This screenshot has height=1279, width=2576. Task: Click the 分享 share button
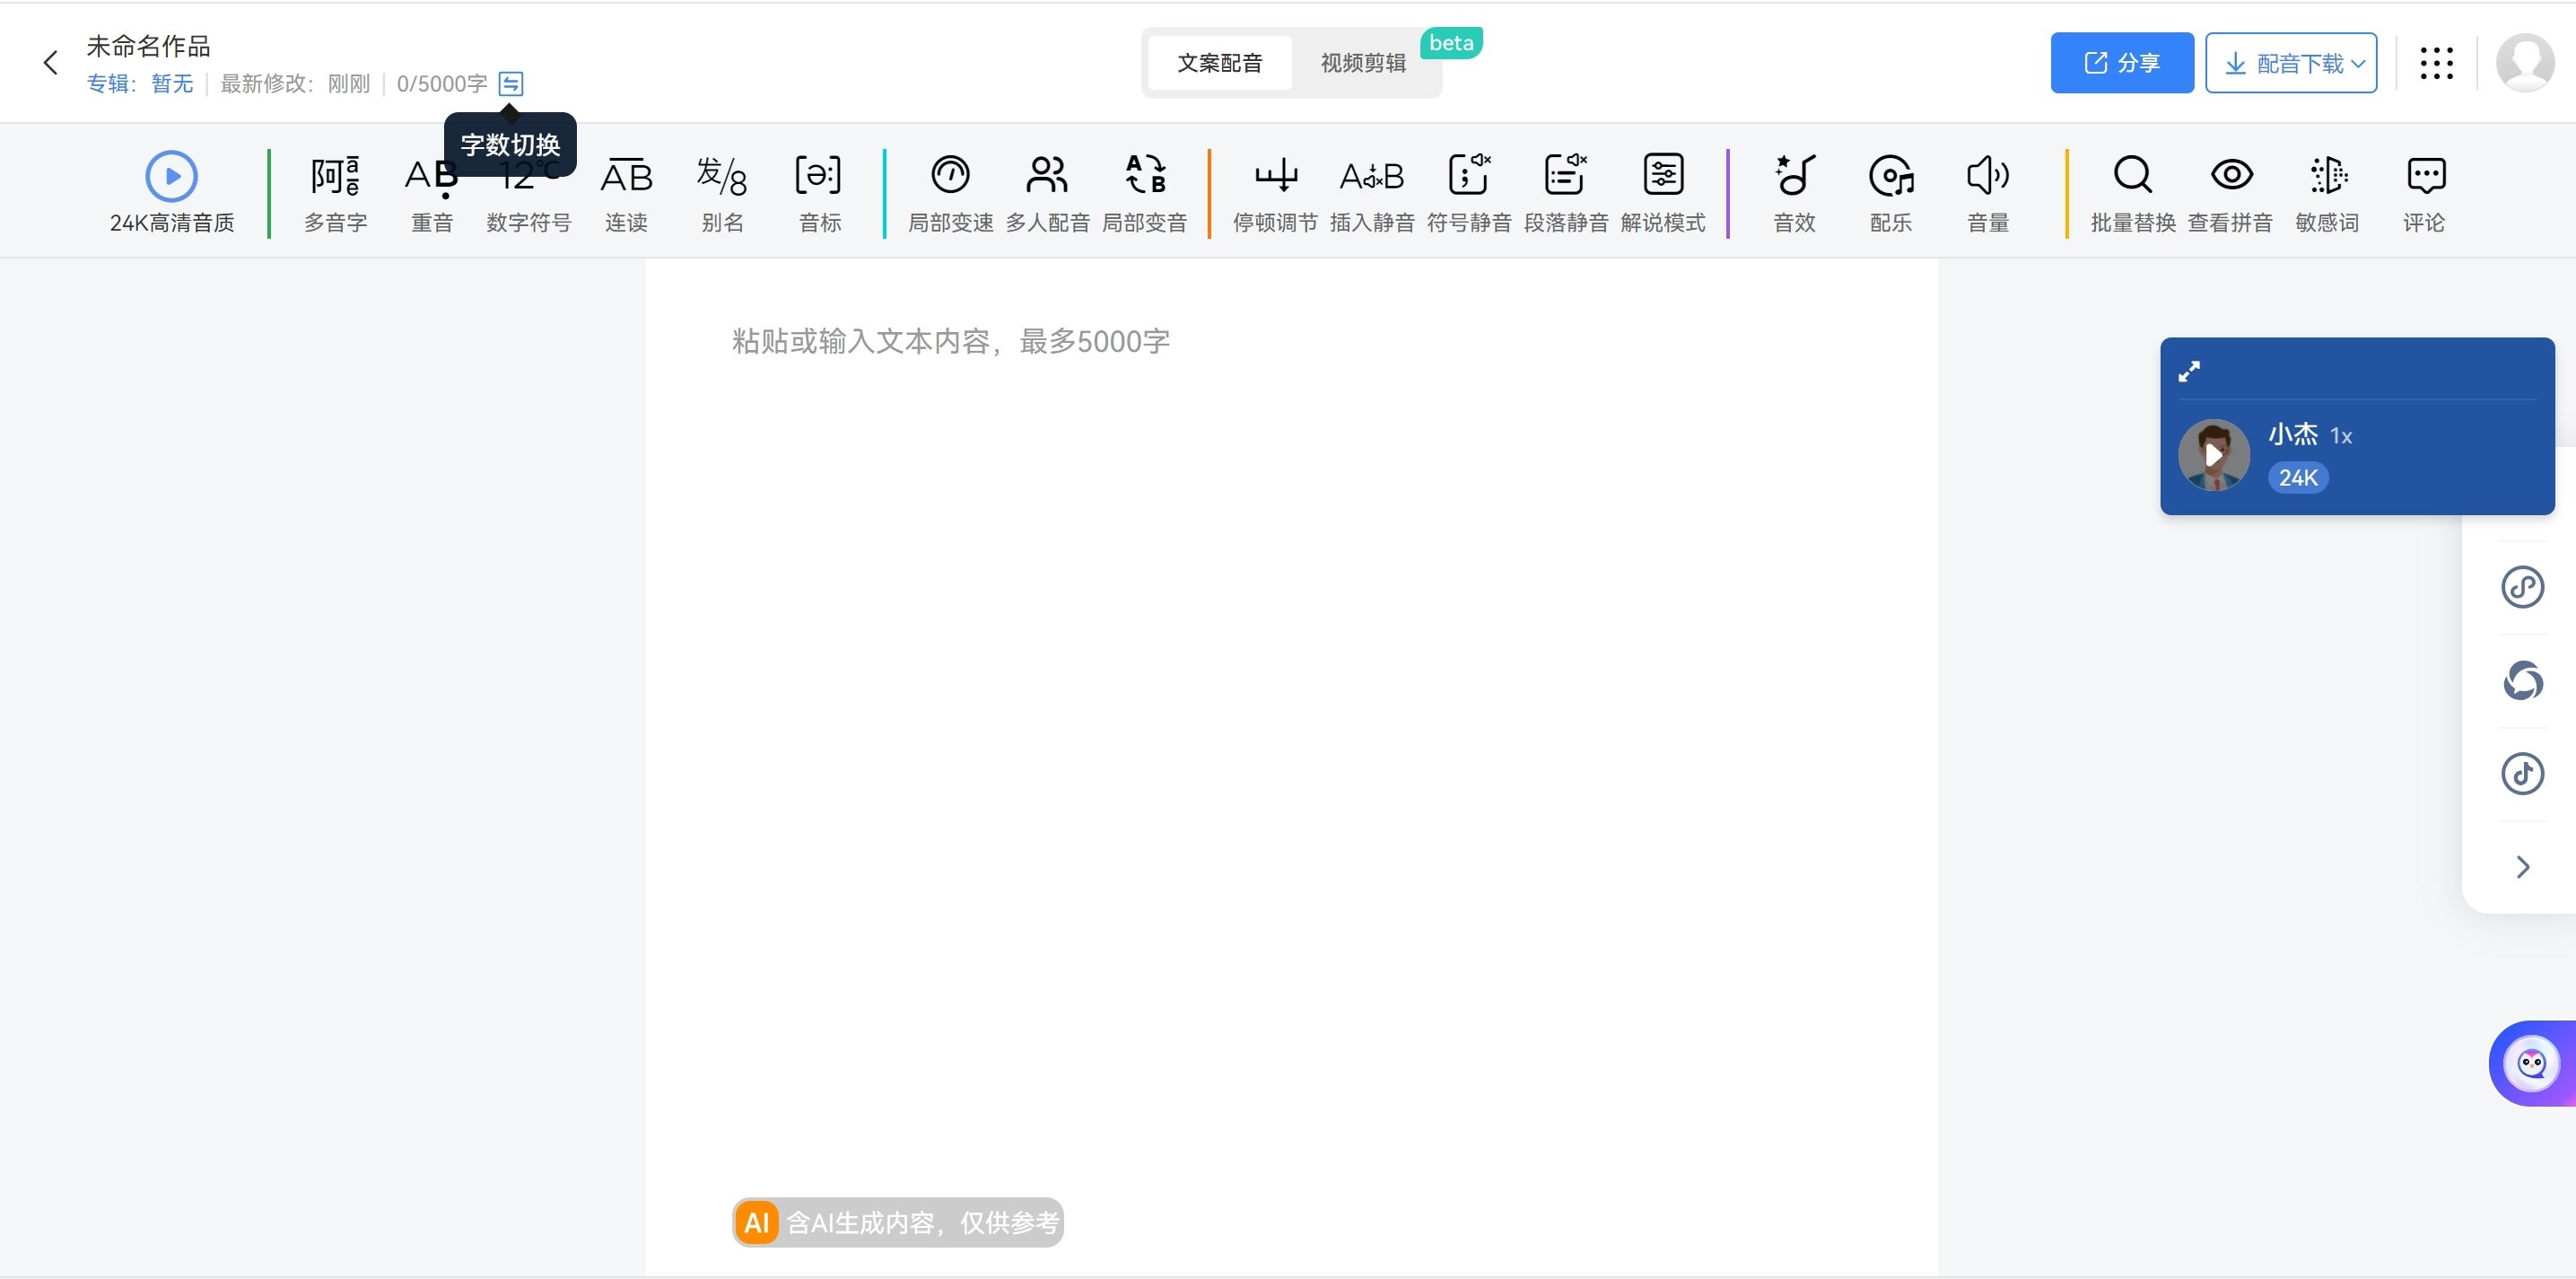click(2121, 62)
